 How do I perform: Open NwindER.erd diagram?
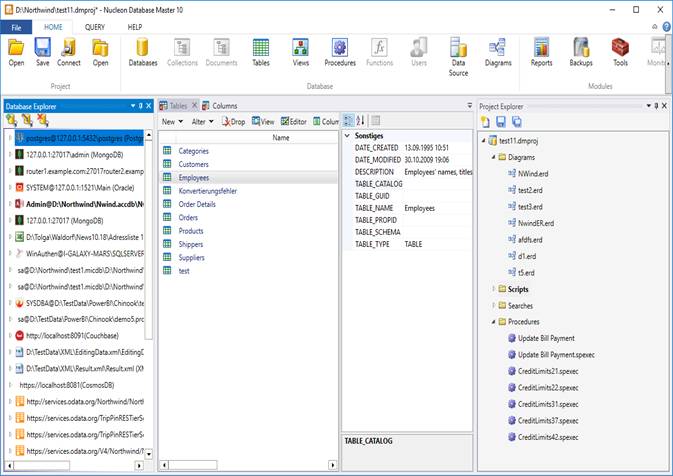coord(536,223)
